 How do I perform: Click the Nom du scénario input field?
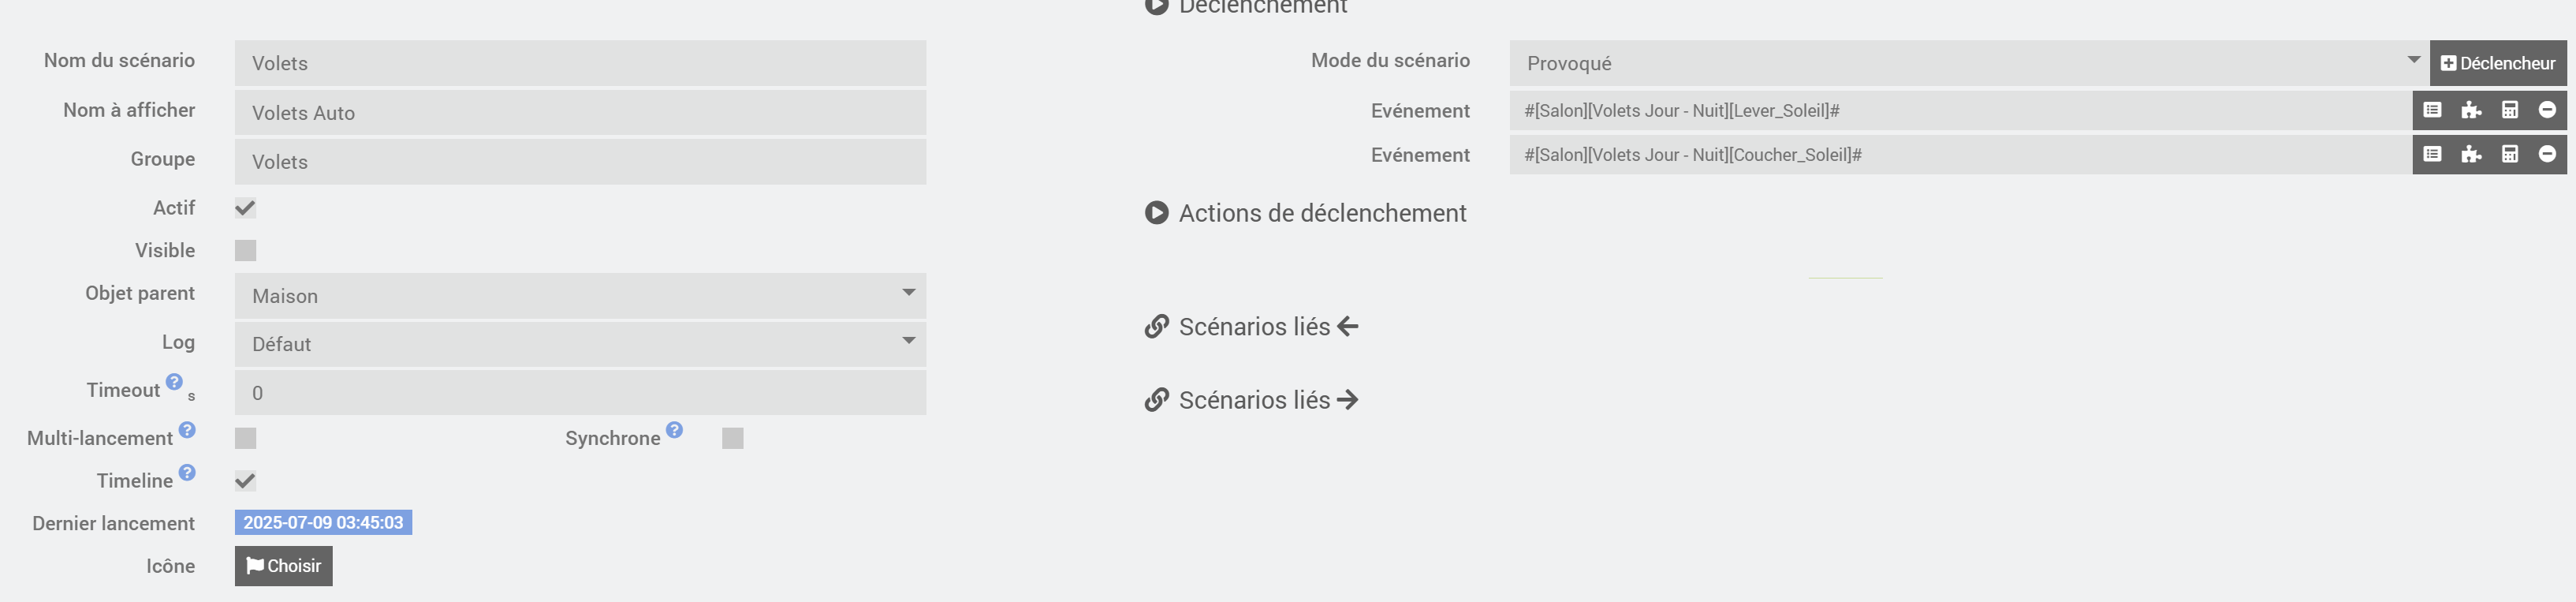point(580,63)
